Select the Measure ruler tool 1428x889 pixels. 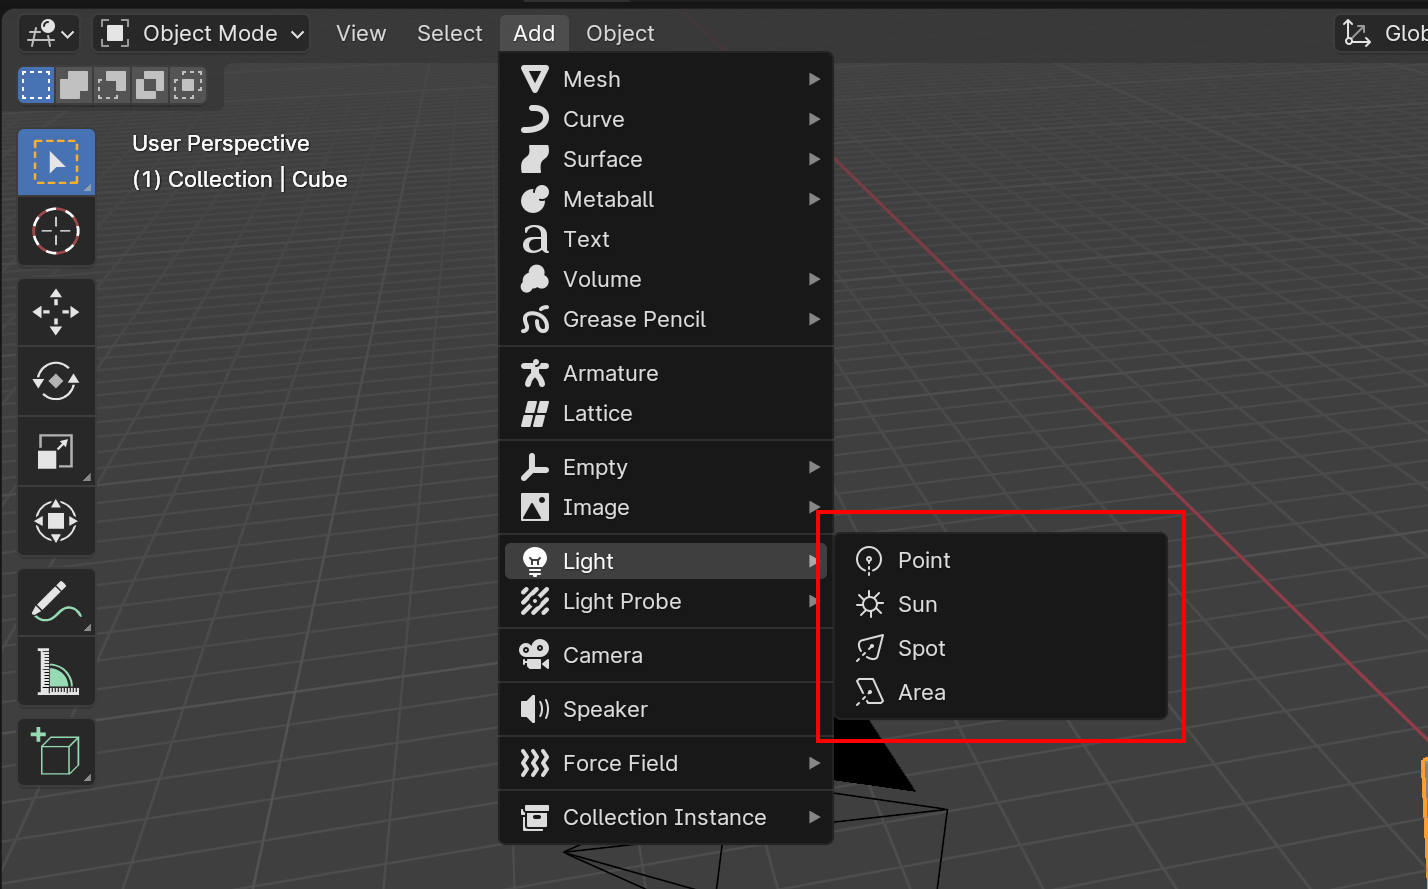point(56,671)
